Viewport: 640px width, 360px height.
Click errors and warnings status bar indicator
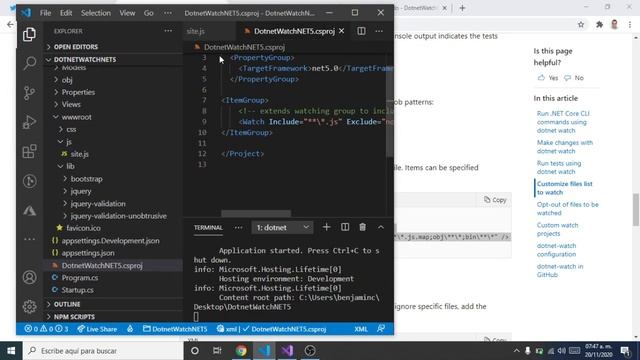(46, 329)
